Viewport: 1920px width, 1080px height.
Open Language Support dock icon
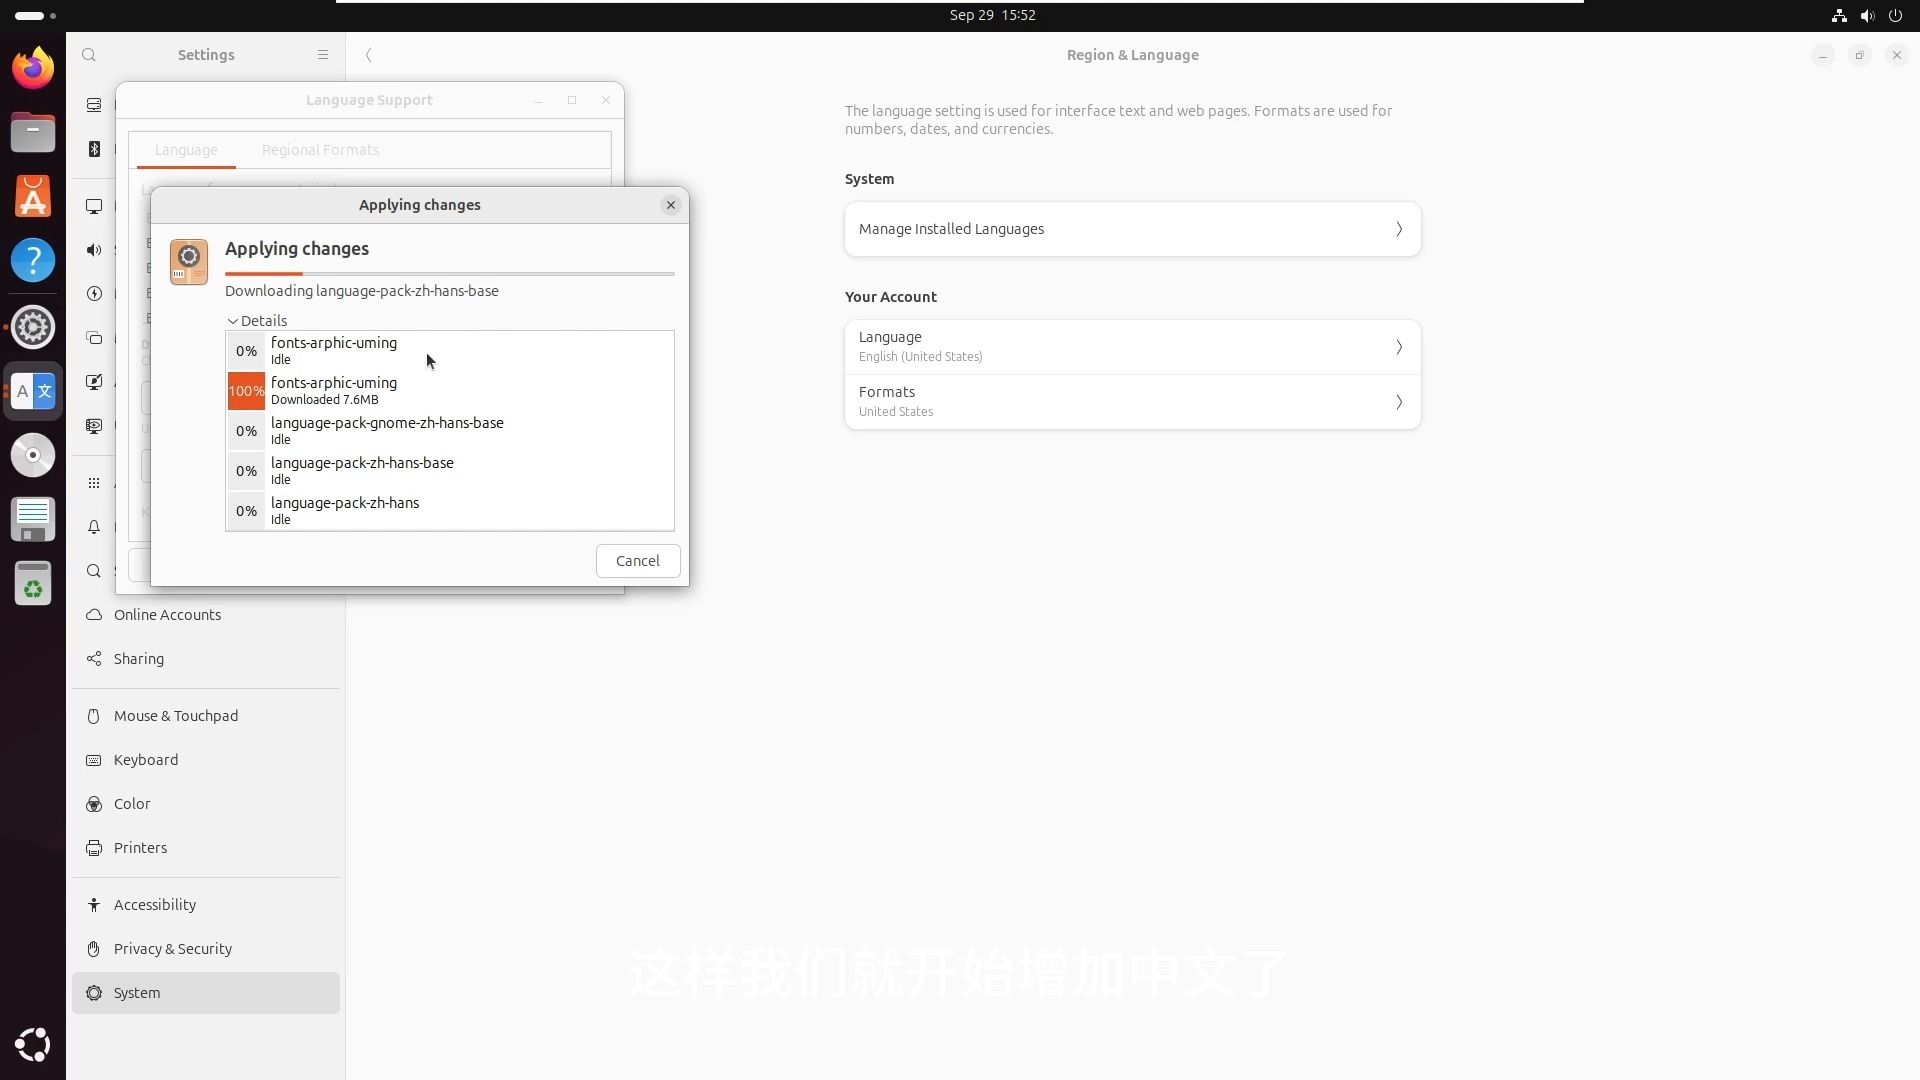(33, 391)
